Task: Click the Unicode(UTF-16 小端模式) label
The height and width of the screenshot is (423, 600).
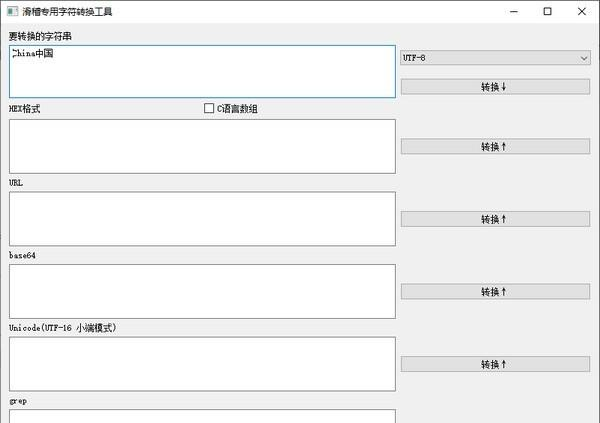Action: point(63,328)
